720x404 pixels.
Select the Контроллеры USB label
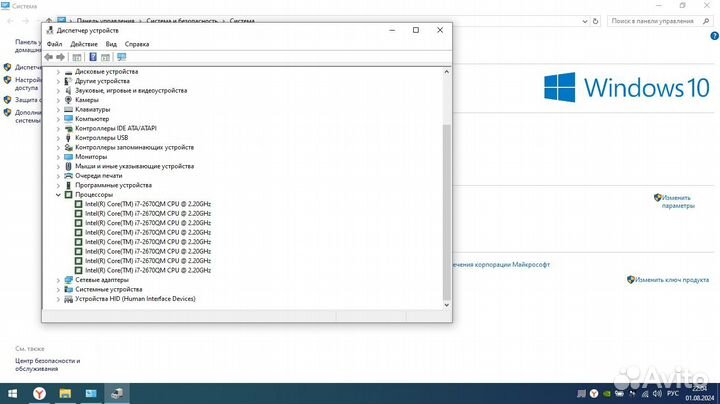(101, 138)
